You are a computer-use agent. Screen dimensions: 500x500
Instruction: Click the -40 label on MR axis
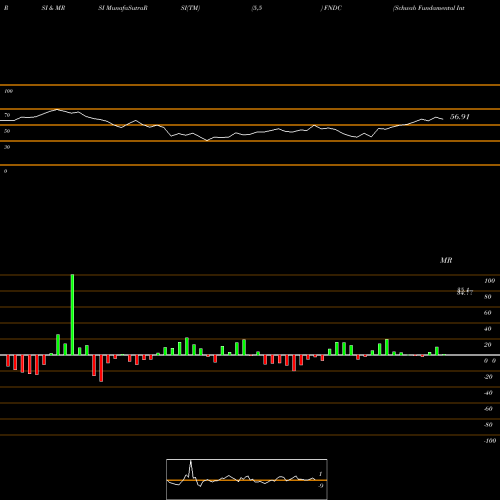coord(488,393)
